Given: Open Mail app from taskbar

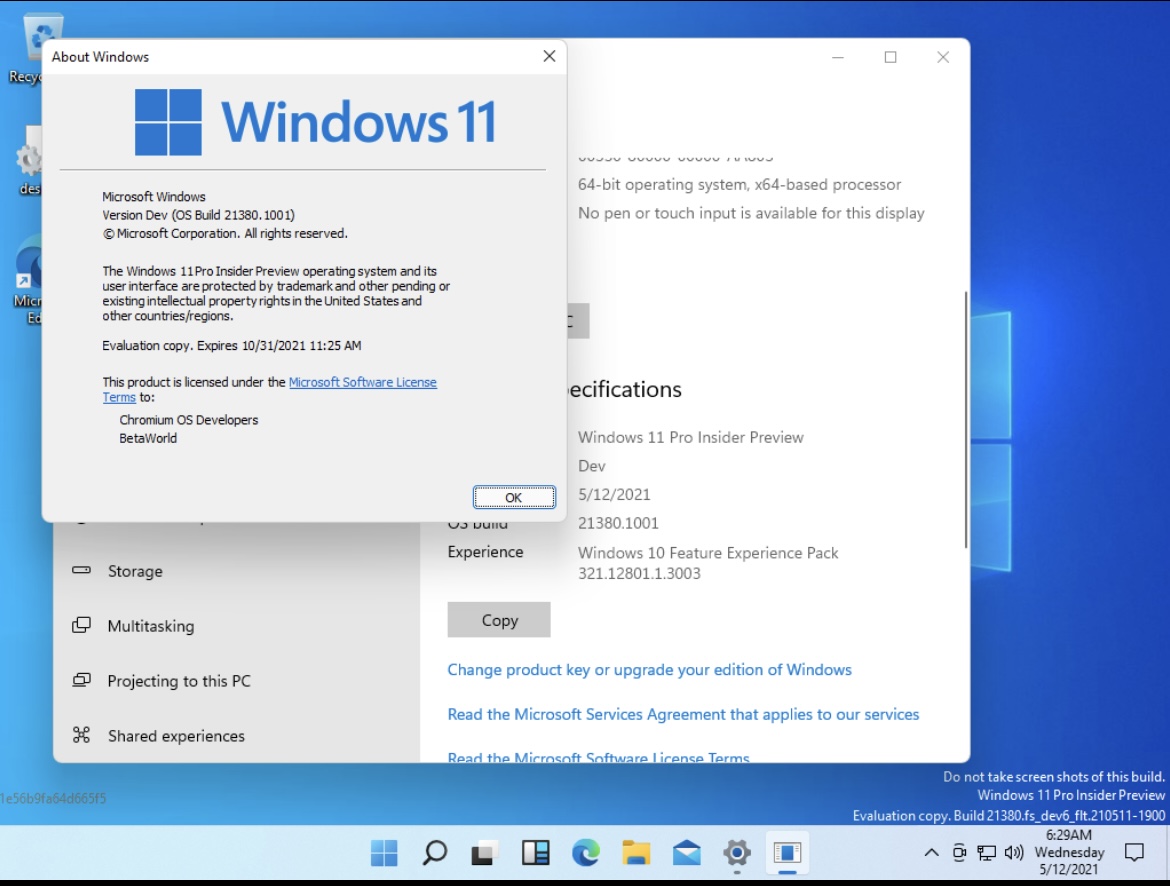Looking at the screenshot, I should tap(686, 852).
